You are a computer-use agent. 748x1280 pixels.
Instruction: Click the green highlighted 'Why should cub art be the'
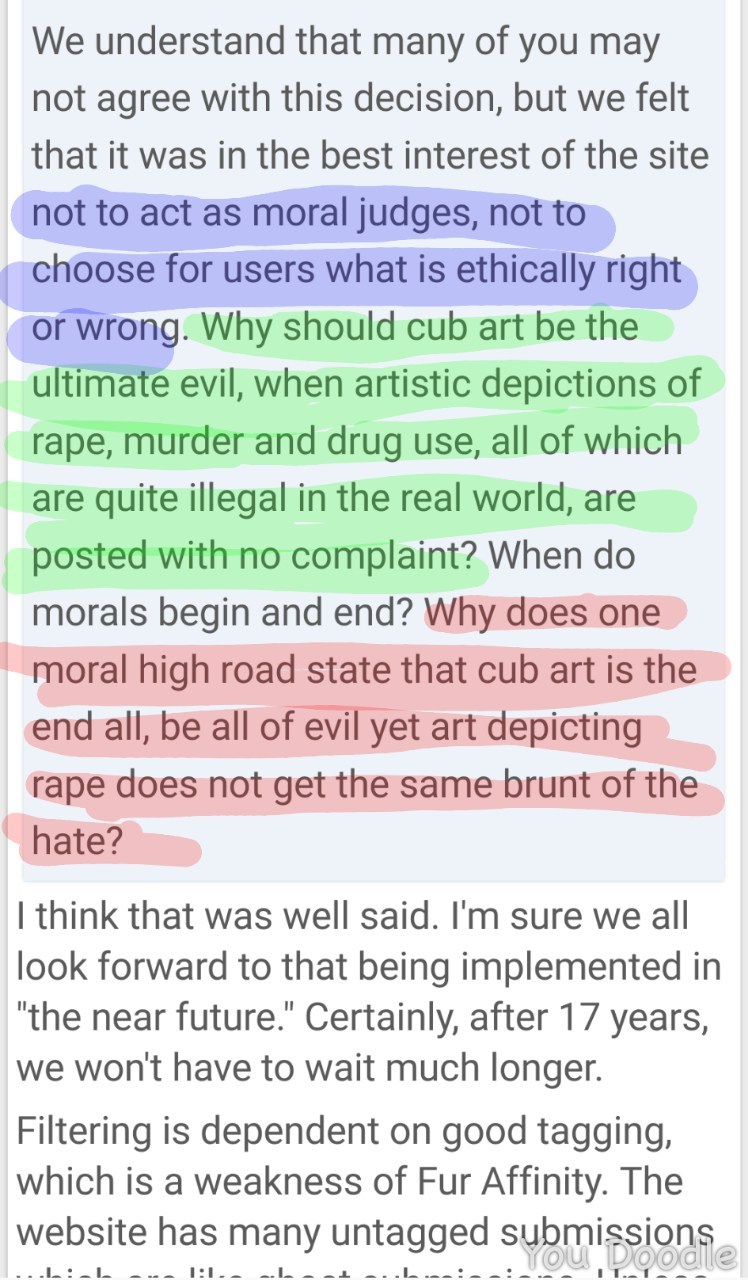click(x=417, y=327)
